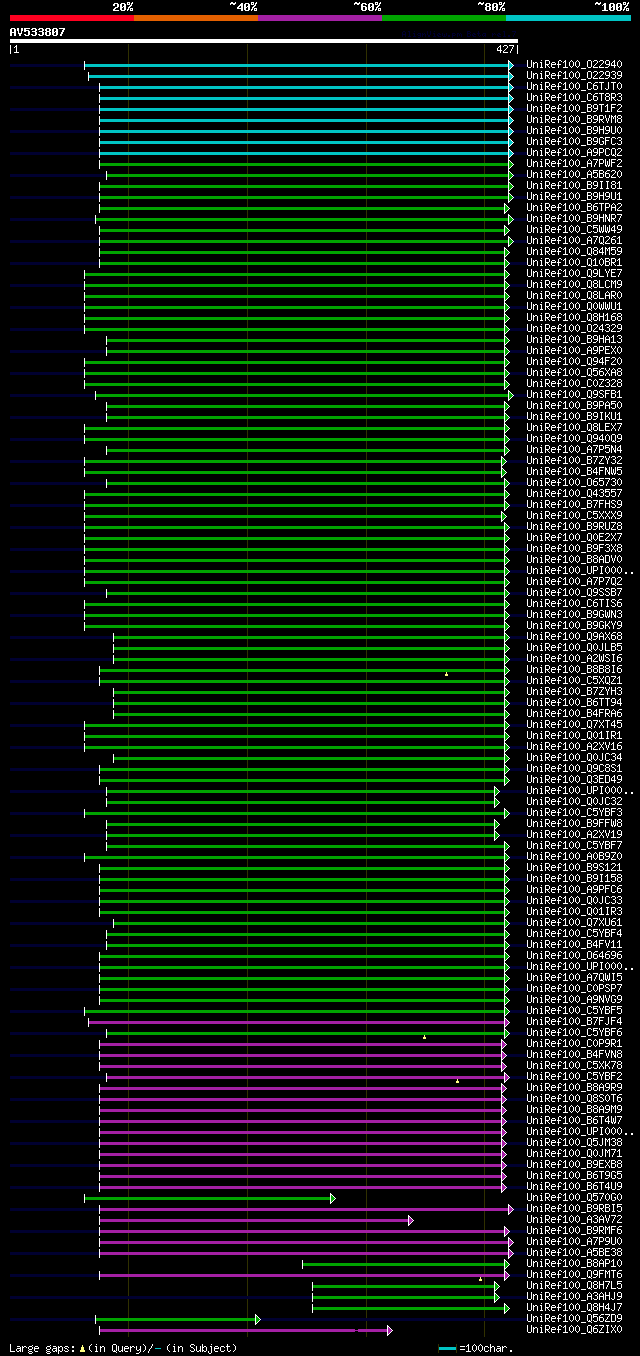Viewport: 640px width, 1356px height.
Task: Select the UniRef100_Q9C8S1 label
Action: click(x=574, y=768)
